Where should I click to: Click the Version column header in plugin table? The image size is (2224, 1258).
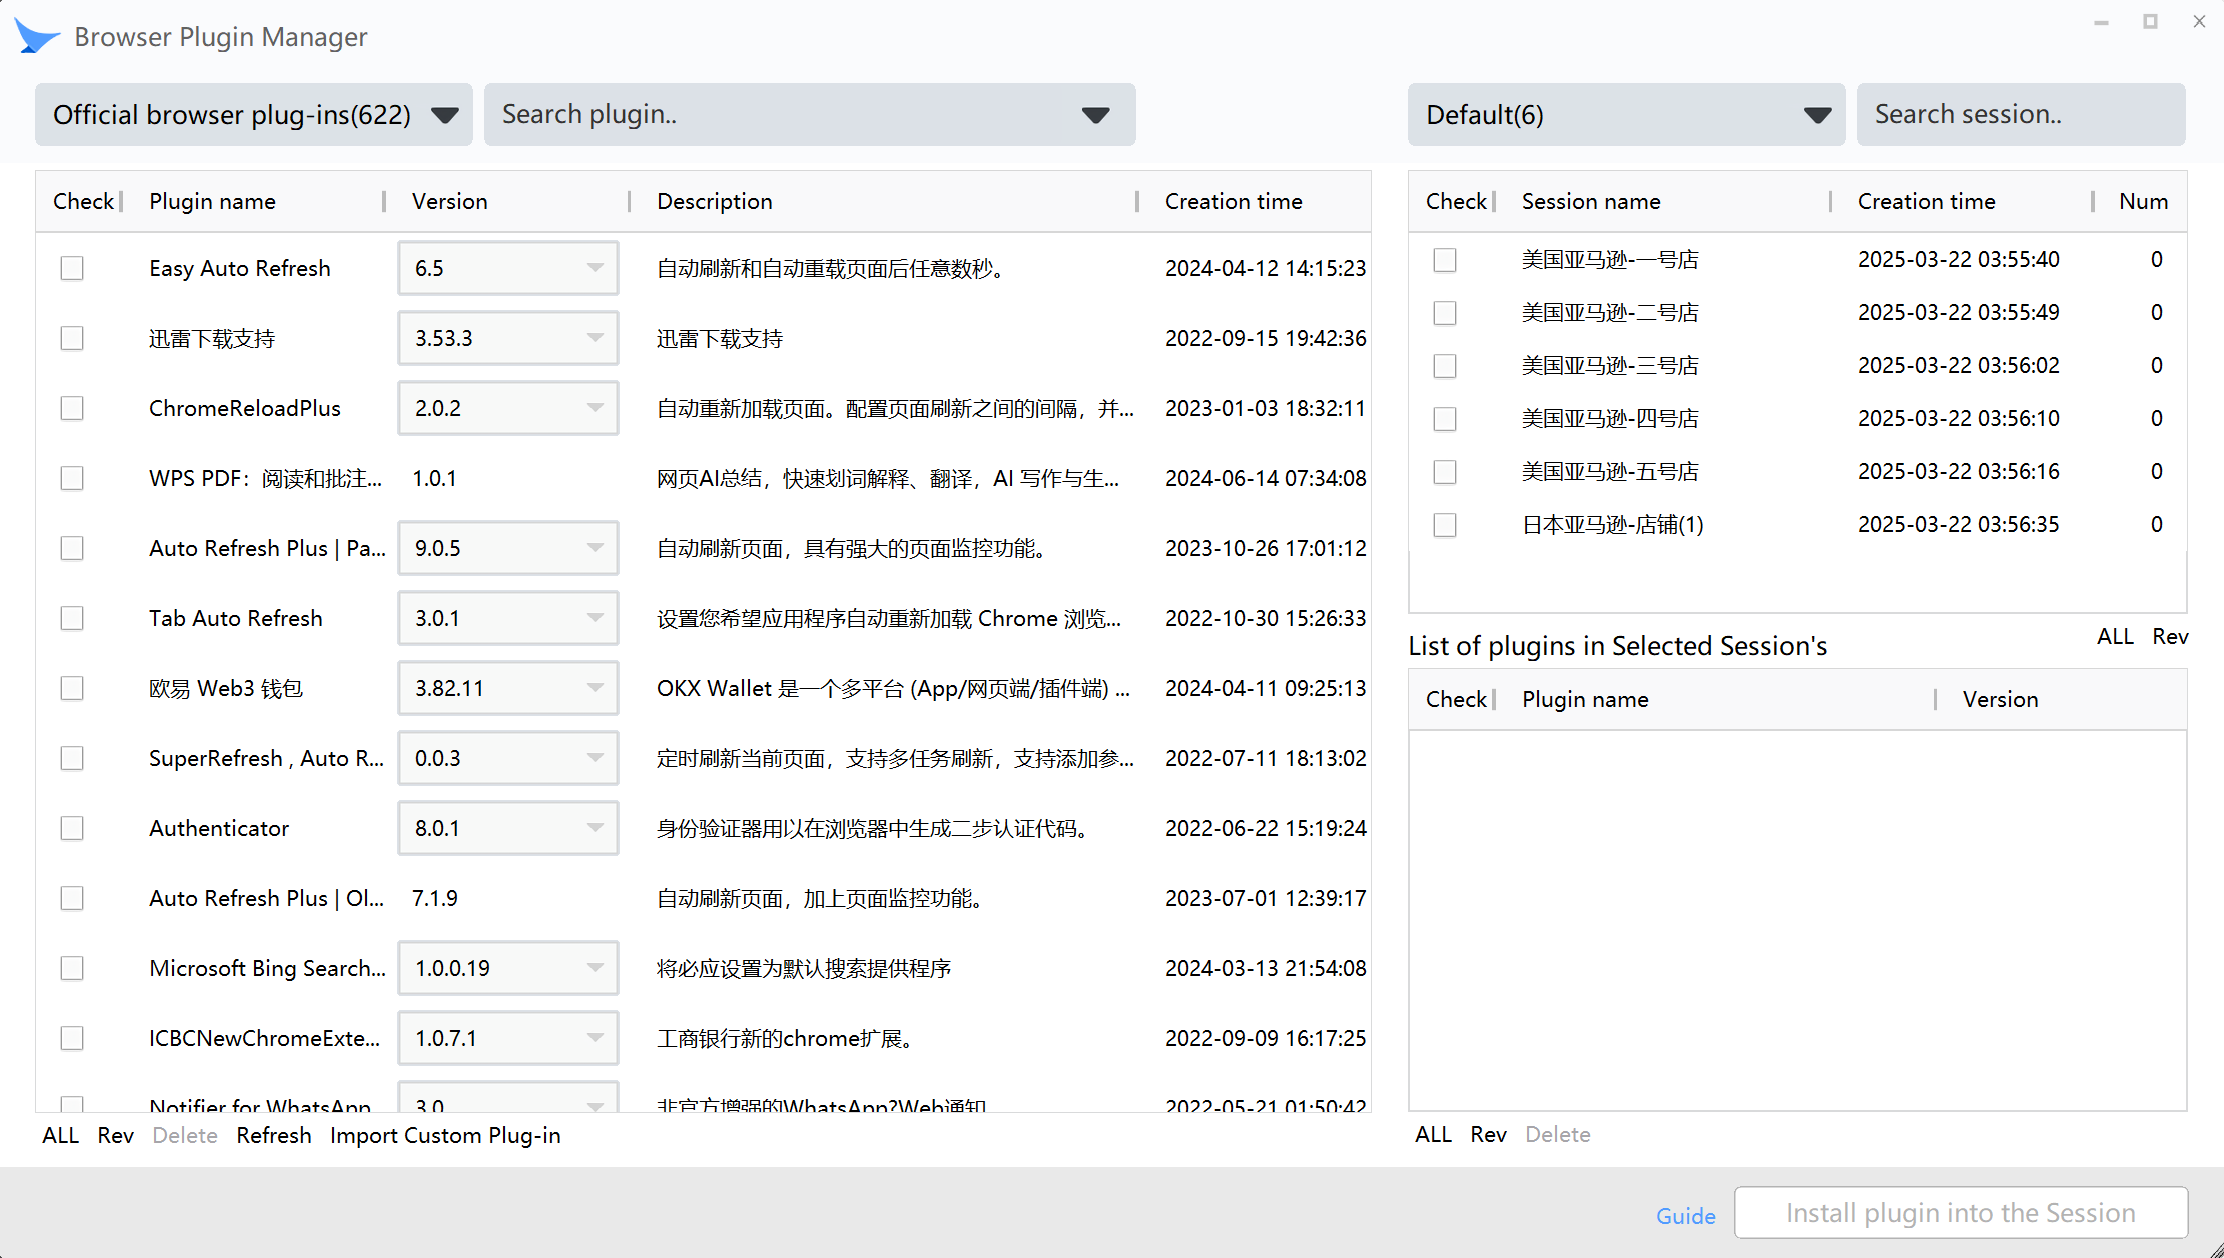(x=450, y=201)
